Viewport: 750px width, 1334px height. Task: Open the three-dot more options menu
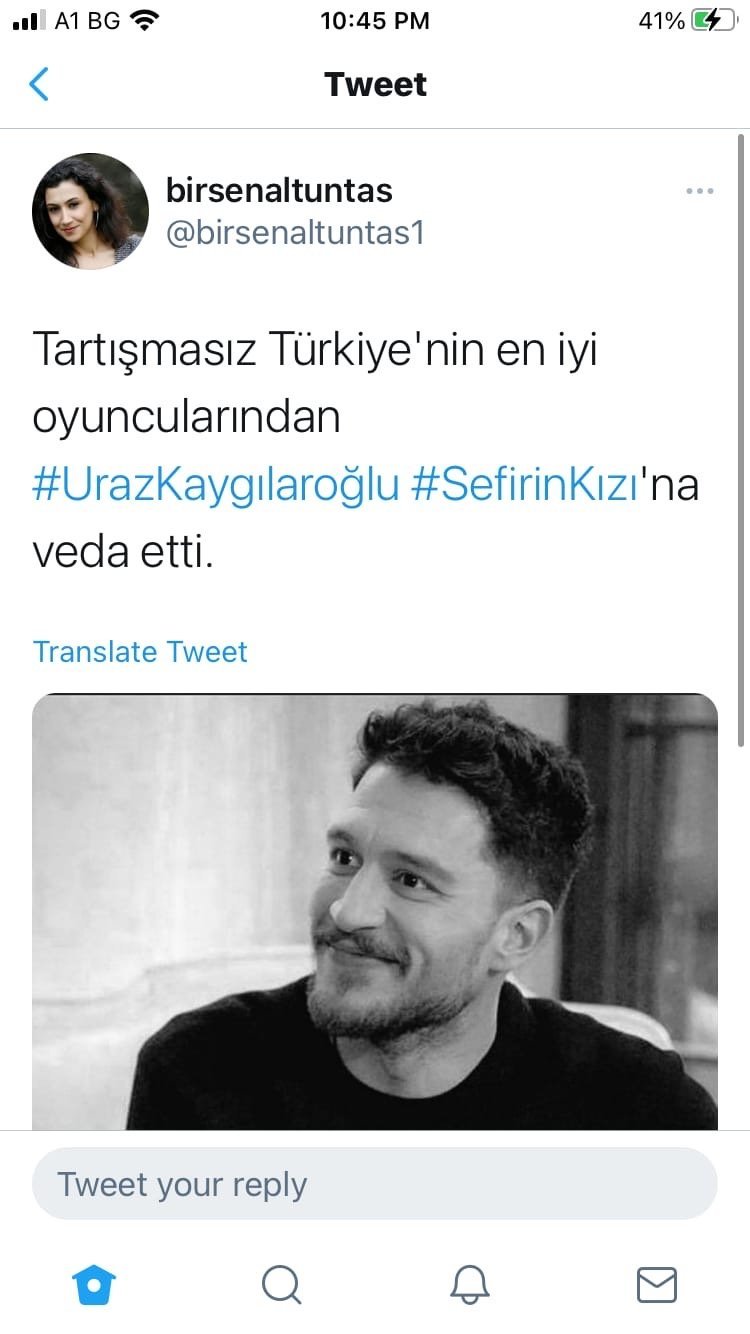point(699,191)
